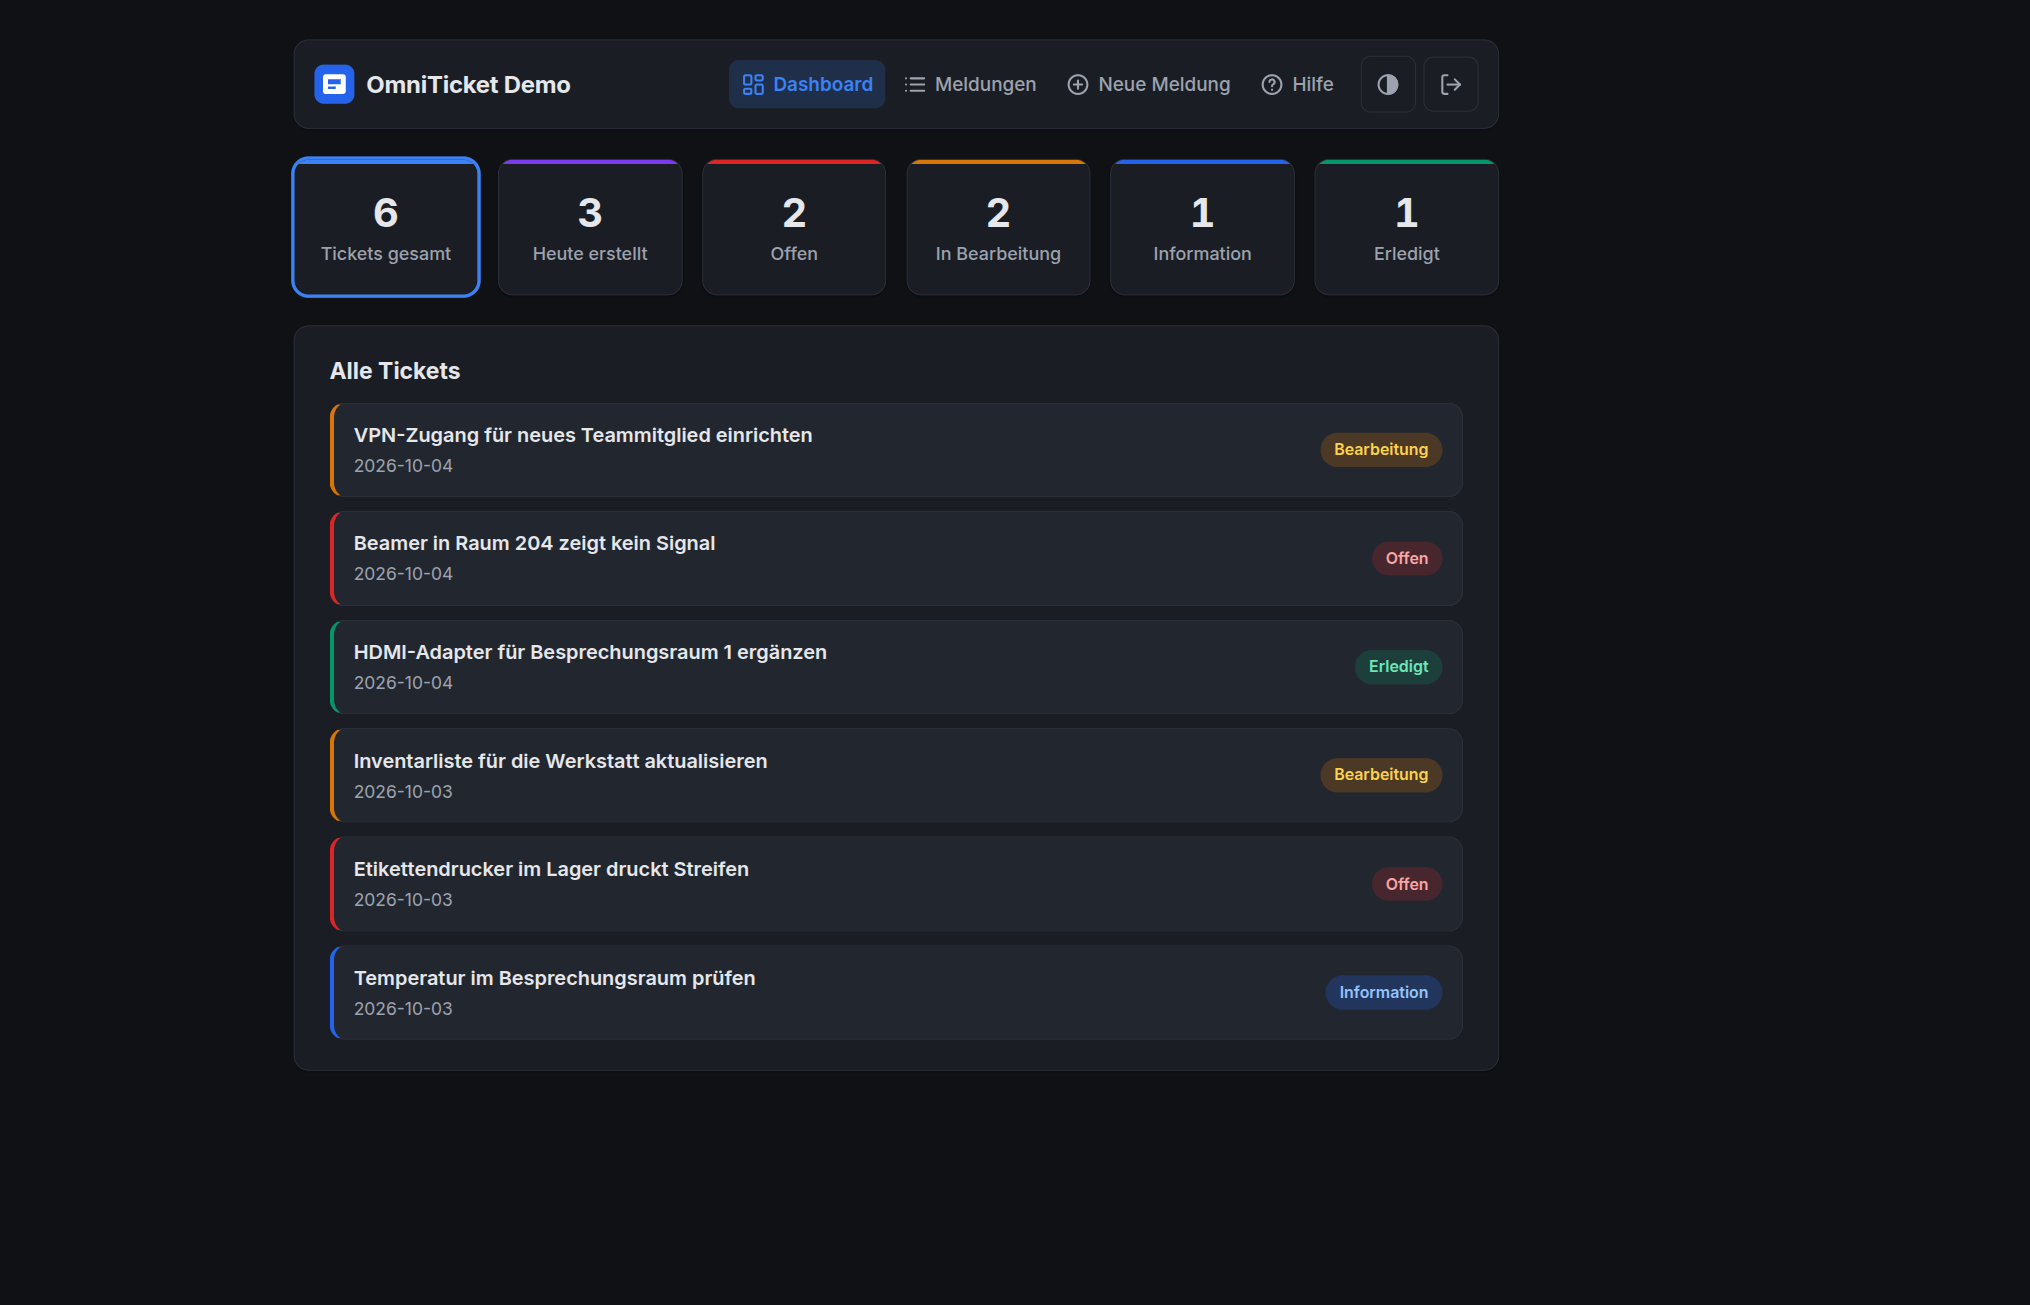Click the logout icon button
2030x1305 pixels.
click(x=1451, y=84)
